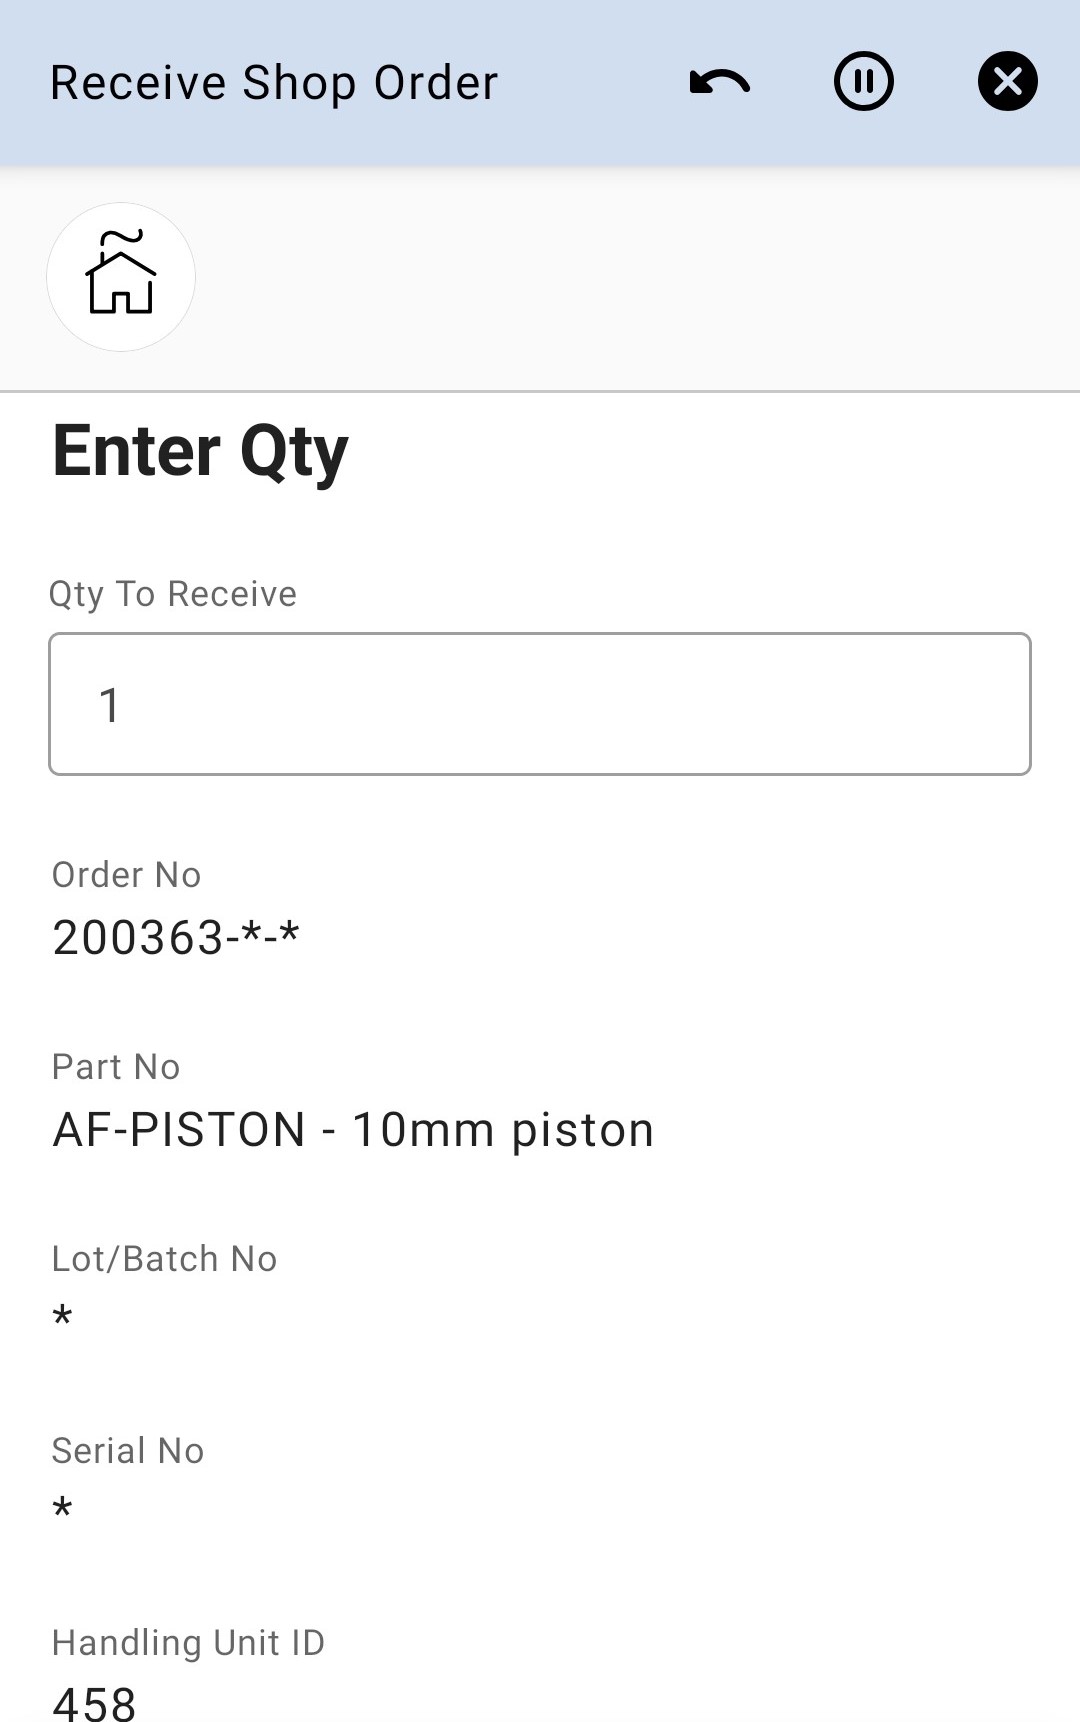Screen dimensions: 1080x1722
Task: Click the digit 1 in quantity box
Action: pos(110,705)
